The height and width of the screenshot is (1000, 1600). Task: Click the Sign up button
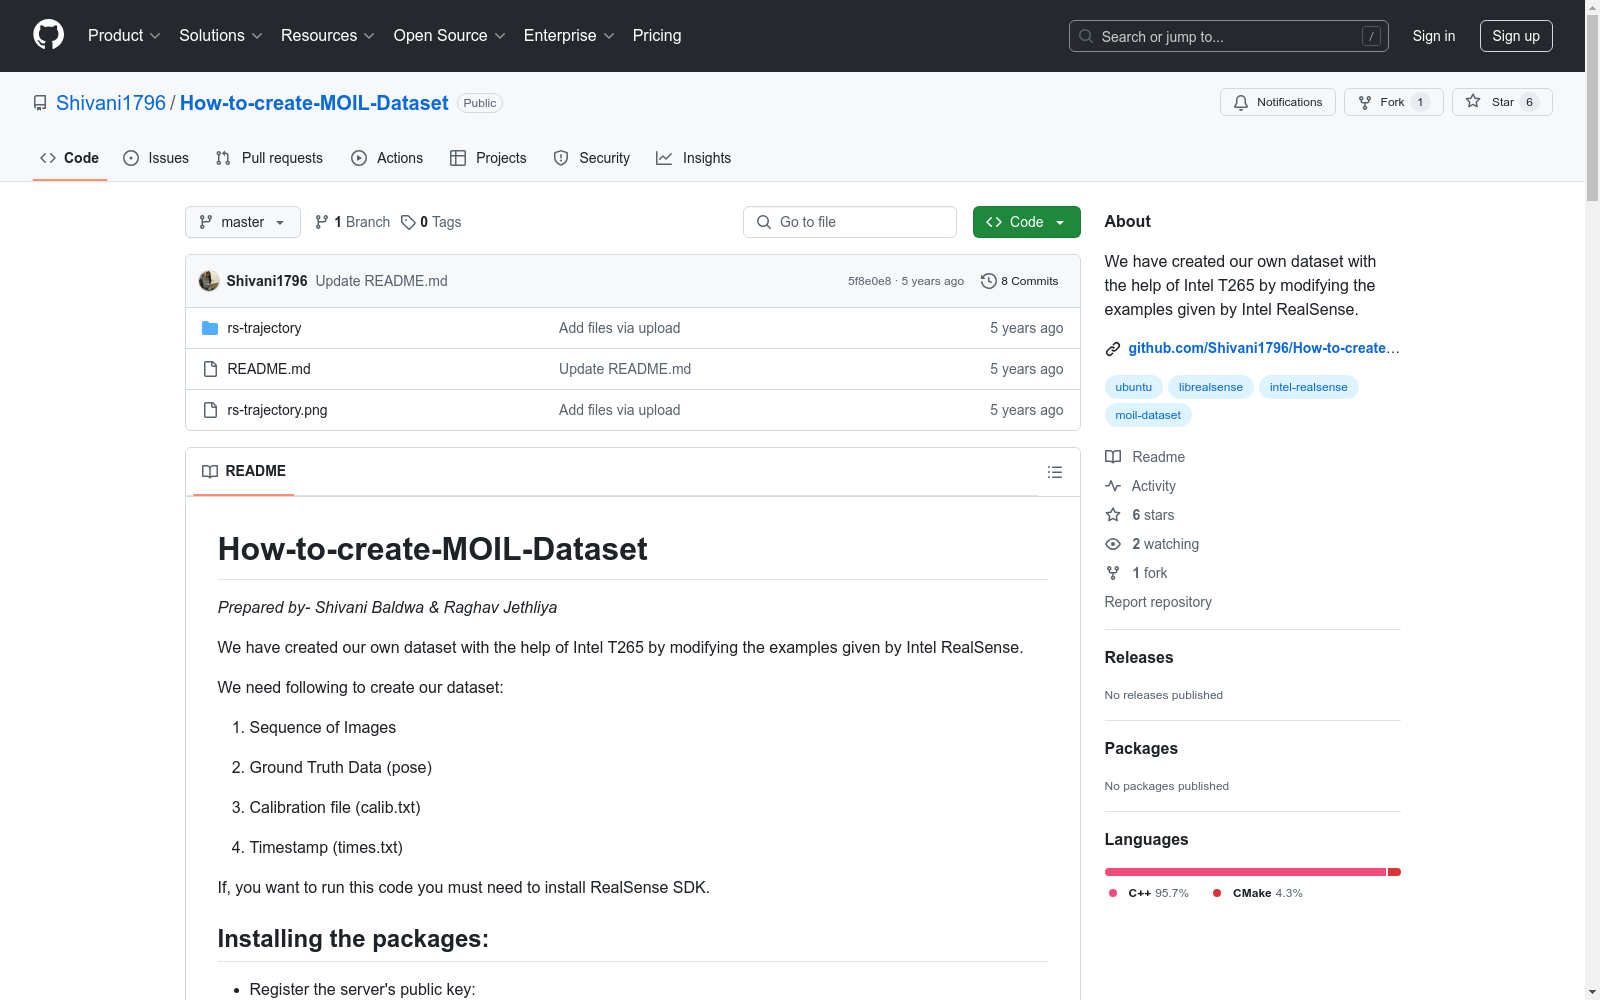[1516, 36]
